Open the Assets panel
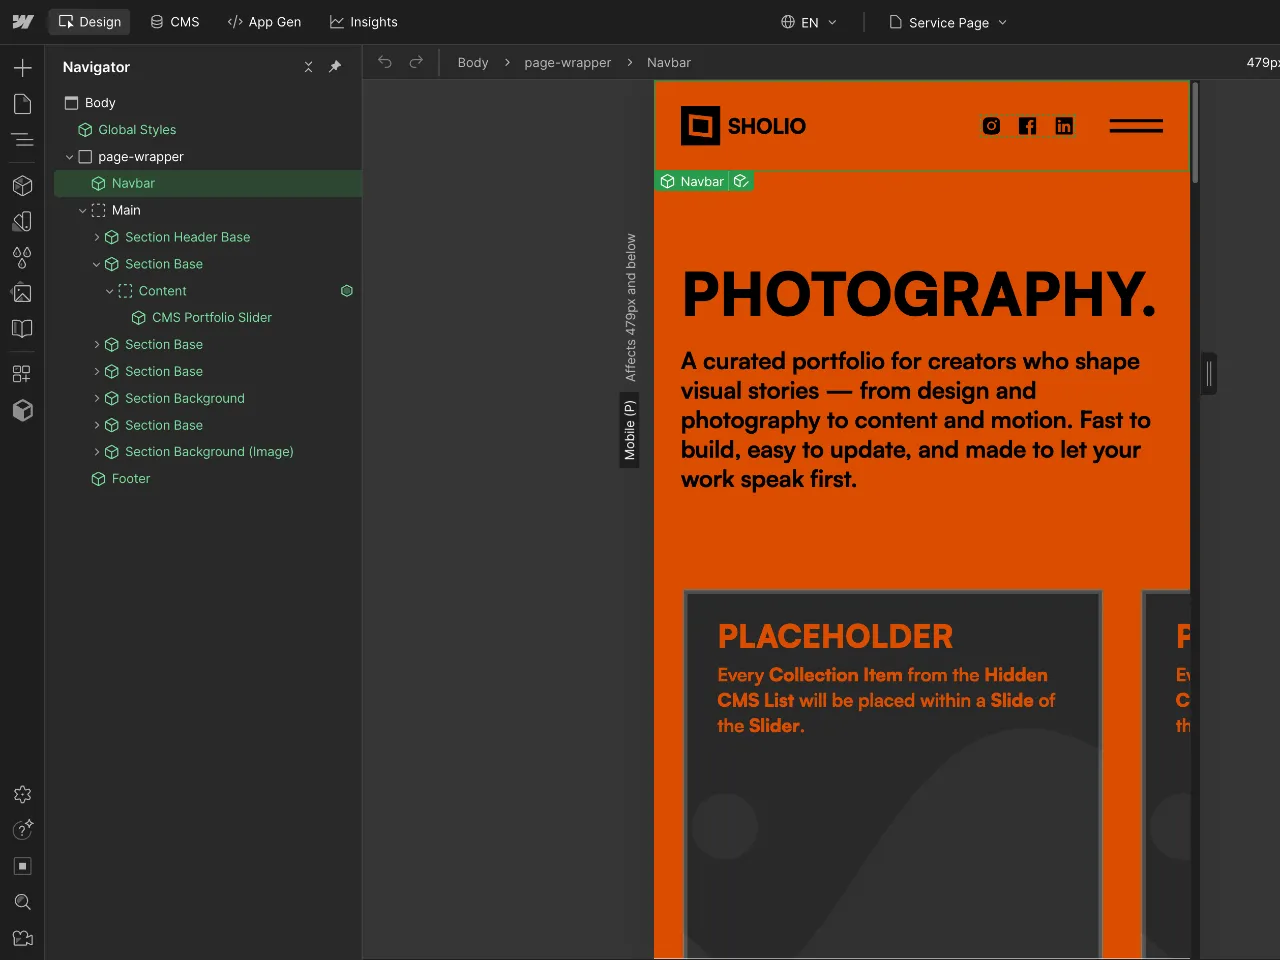 tap(22, 293)
